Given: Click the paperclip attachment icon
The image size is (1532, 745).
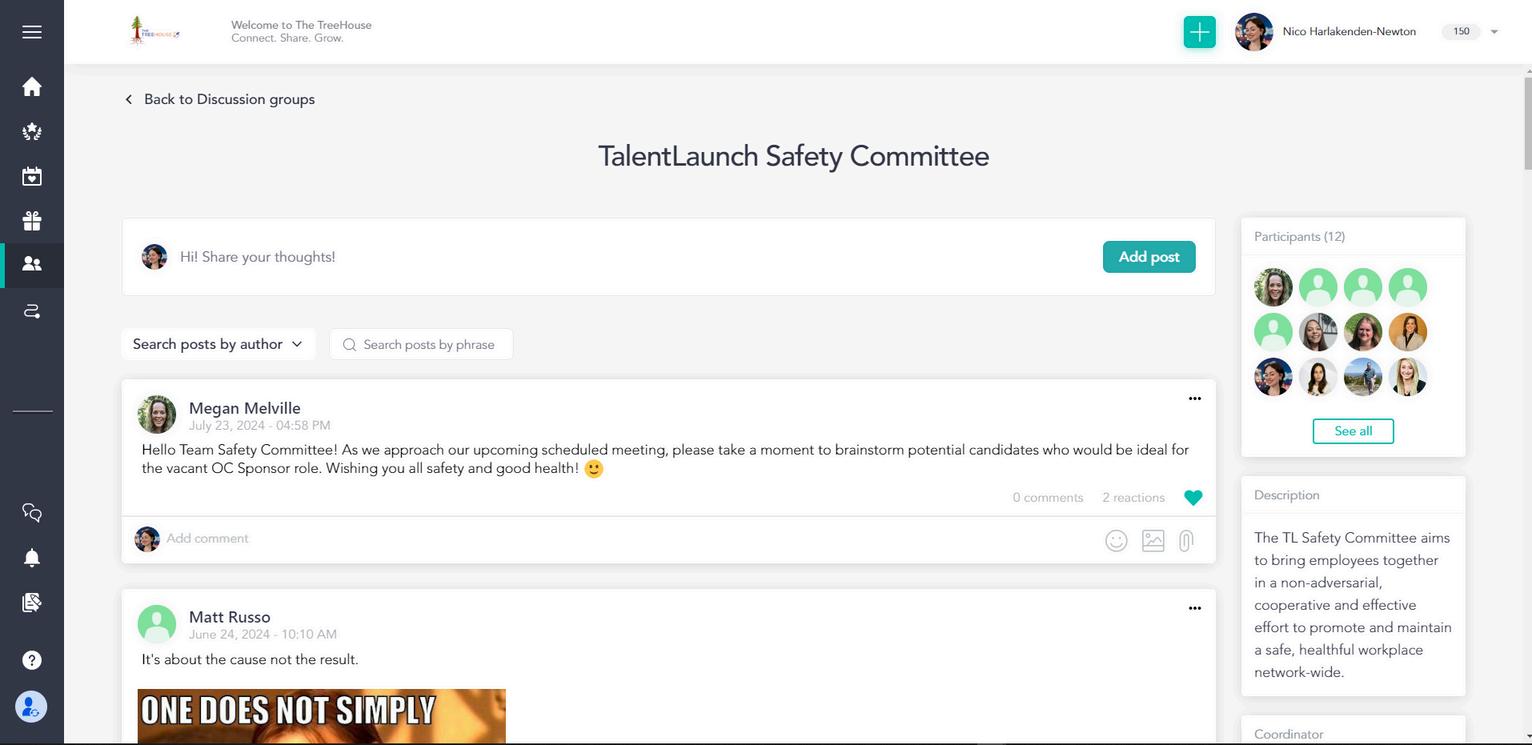Looking at the screenshot, I should point(1186,541).
